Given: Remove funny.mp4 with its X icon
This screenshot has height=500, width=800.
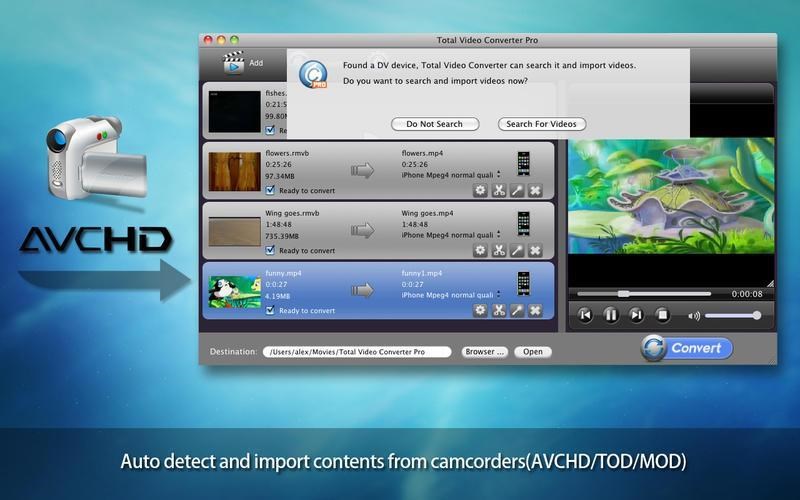Looking at the screenshot, I should tap(535, 310).
